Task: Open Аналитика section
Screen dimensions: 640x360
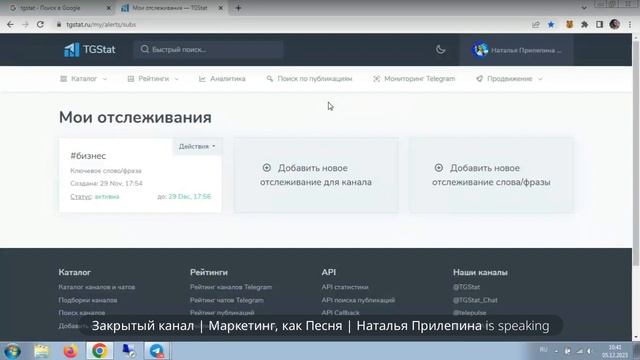Action: point(222,79)
